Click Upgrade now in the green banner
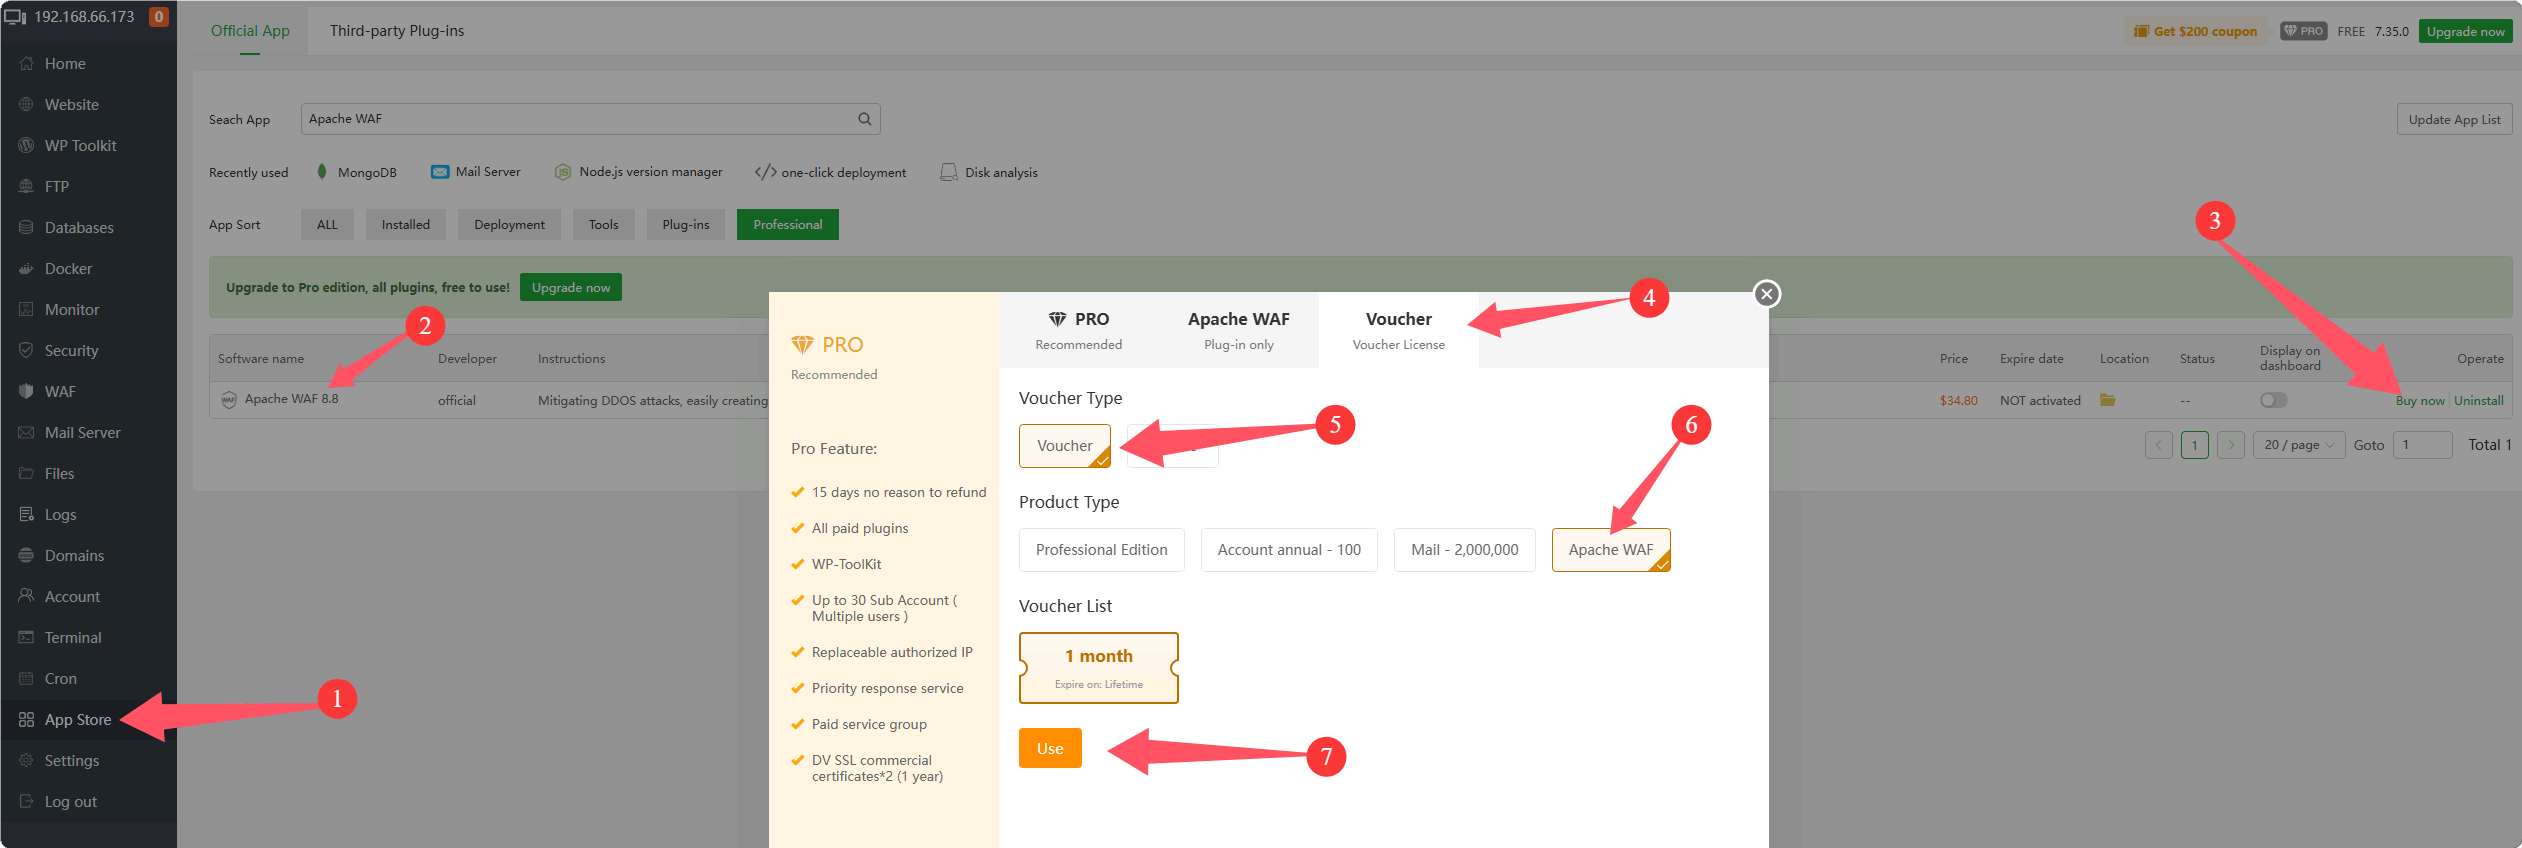The height and width of the screenshot is (848, 2522). (x=571, y=288)
